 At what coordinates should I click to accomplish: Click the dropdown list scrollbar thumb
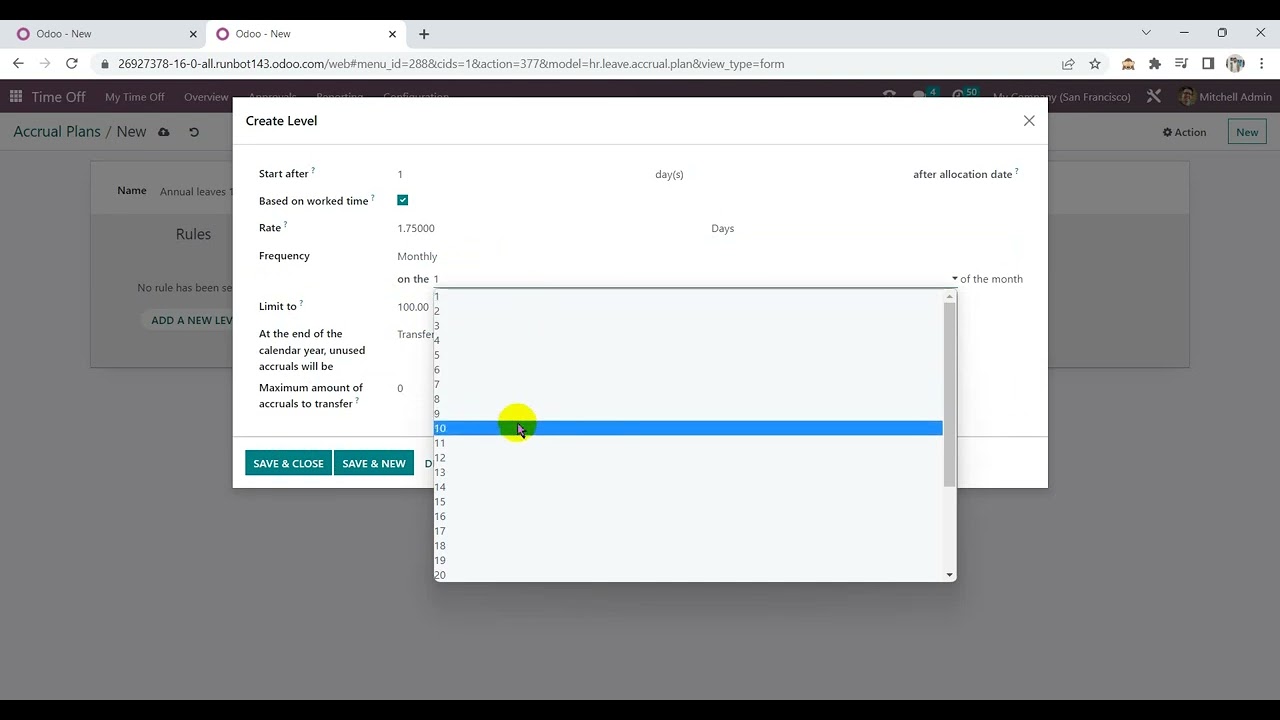click(x=950, y=395)
